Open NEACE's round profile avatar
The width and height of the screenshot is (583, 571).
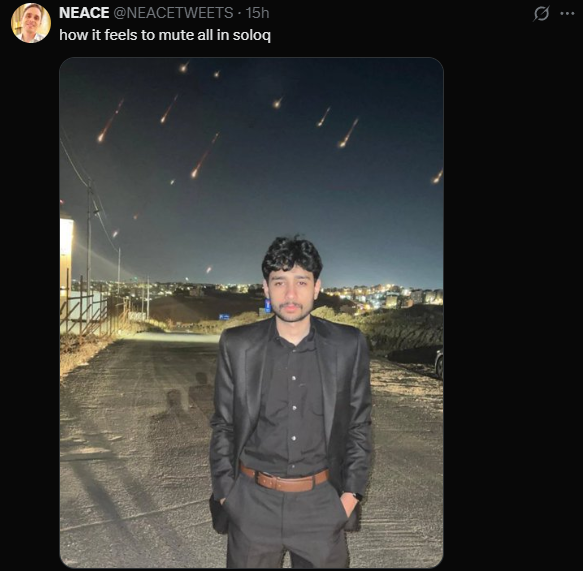point(31,23)
